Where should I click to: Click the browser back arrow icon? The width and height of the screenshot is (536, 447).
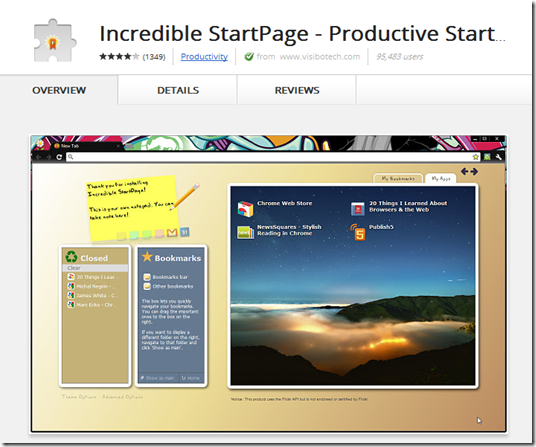(38, 157)
